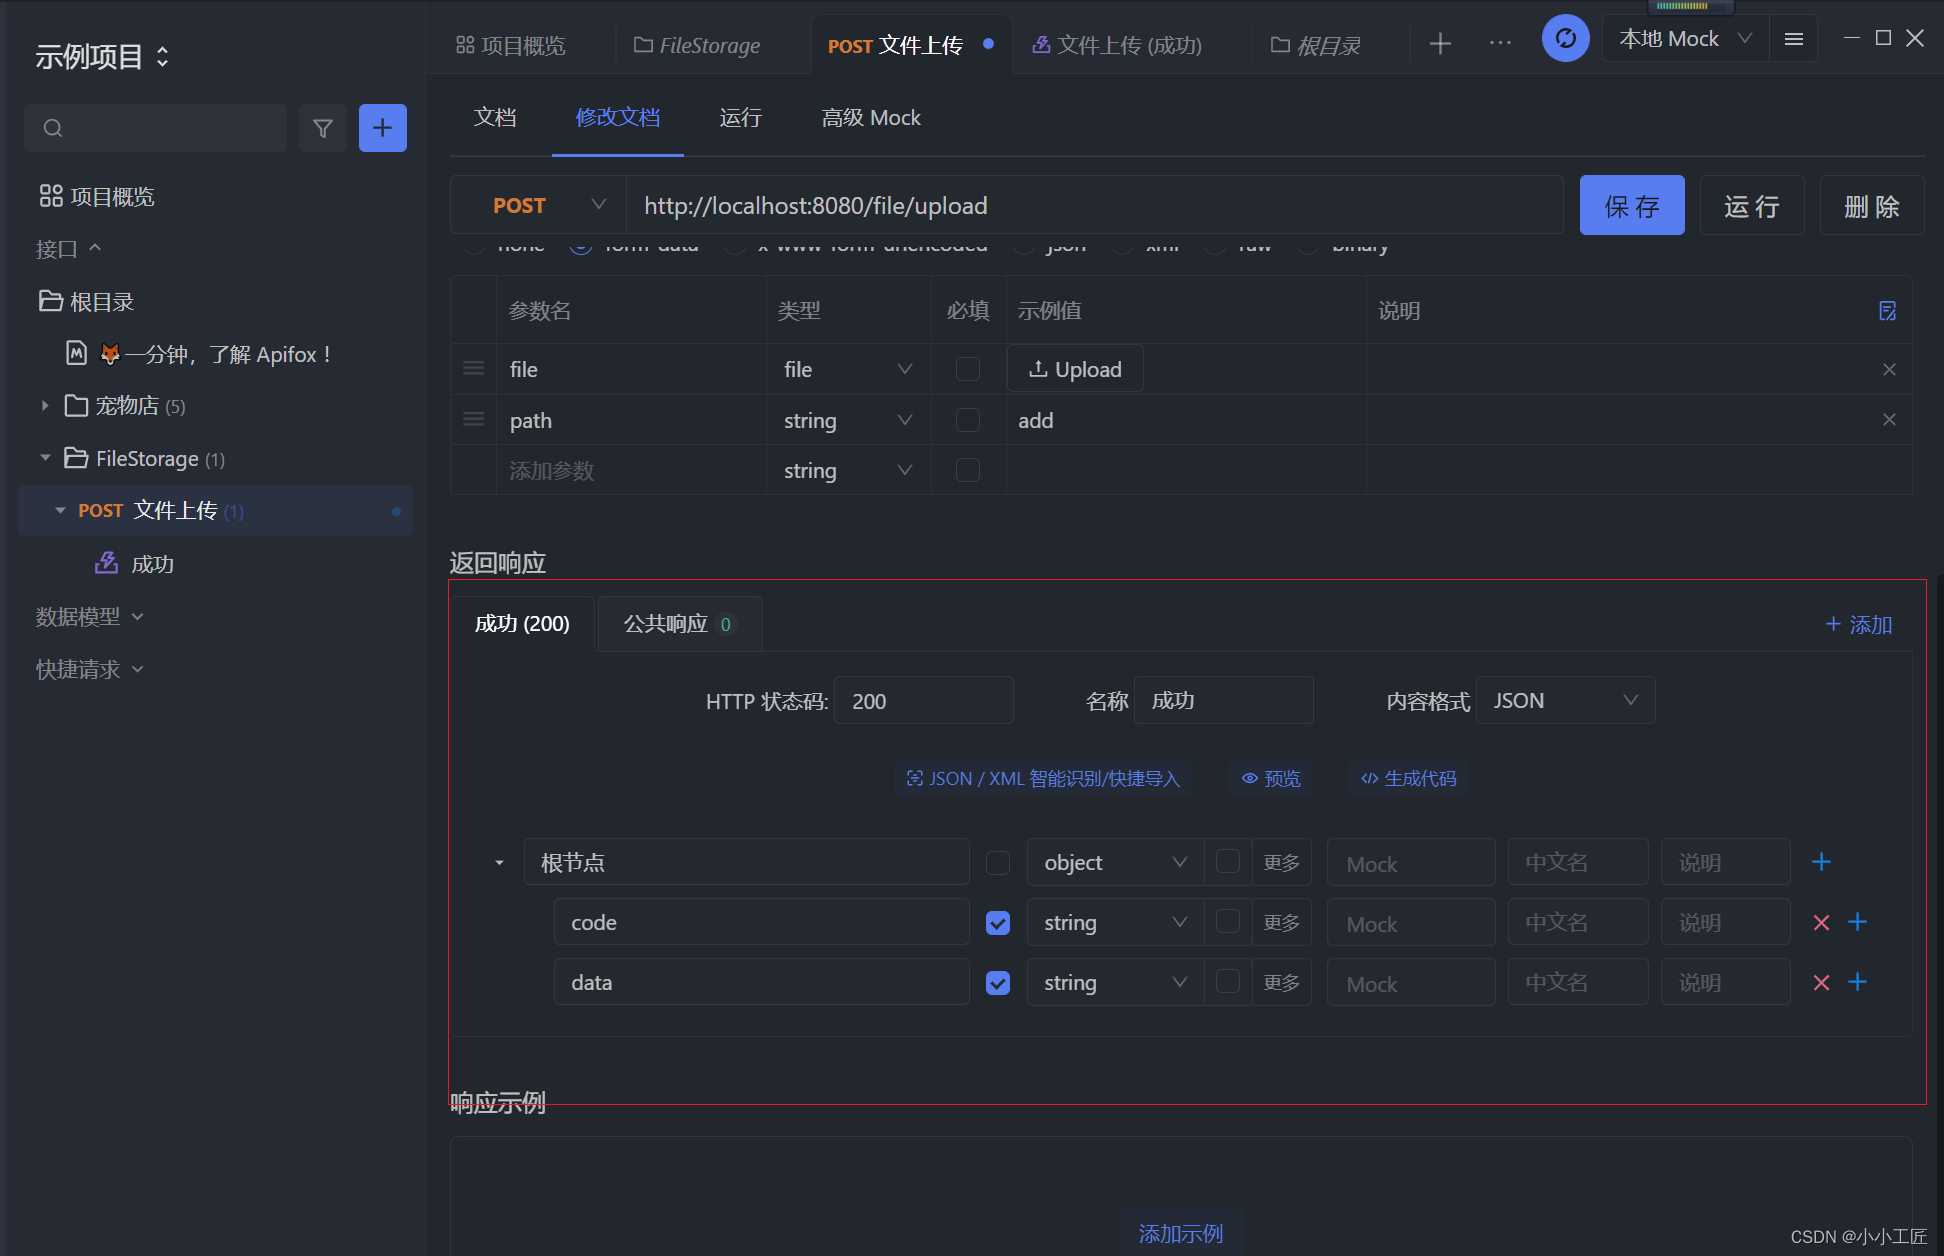Collapse the root node tree arrow
This screenshot has height=1256, width=1944.
click(499, 863)
